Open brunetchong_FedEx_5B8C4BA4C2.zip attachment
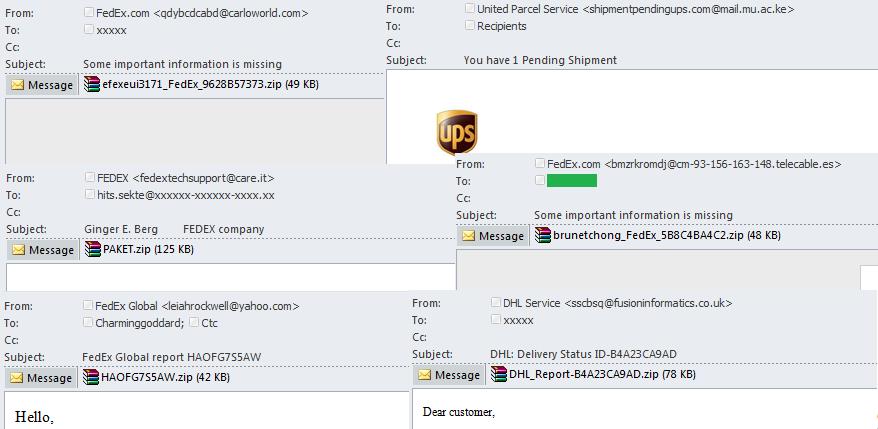Viewport: 878px width, 429px height. 657,235
